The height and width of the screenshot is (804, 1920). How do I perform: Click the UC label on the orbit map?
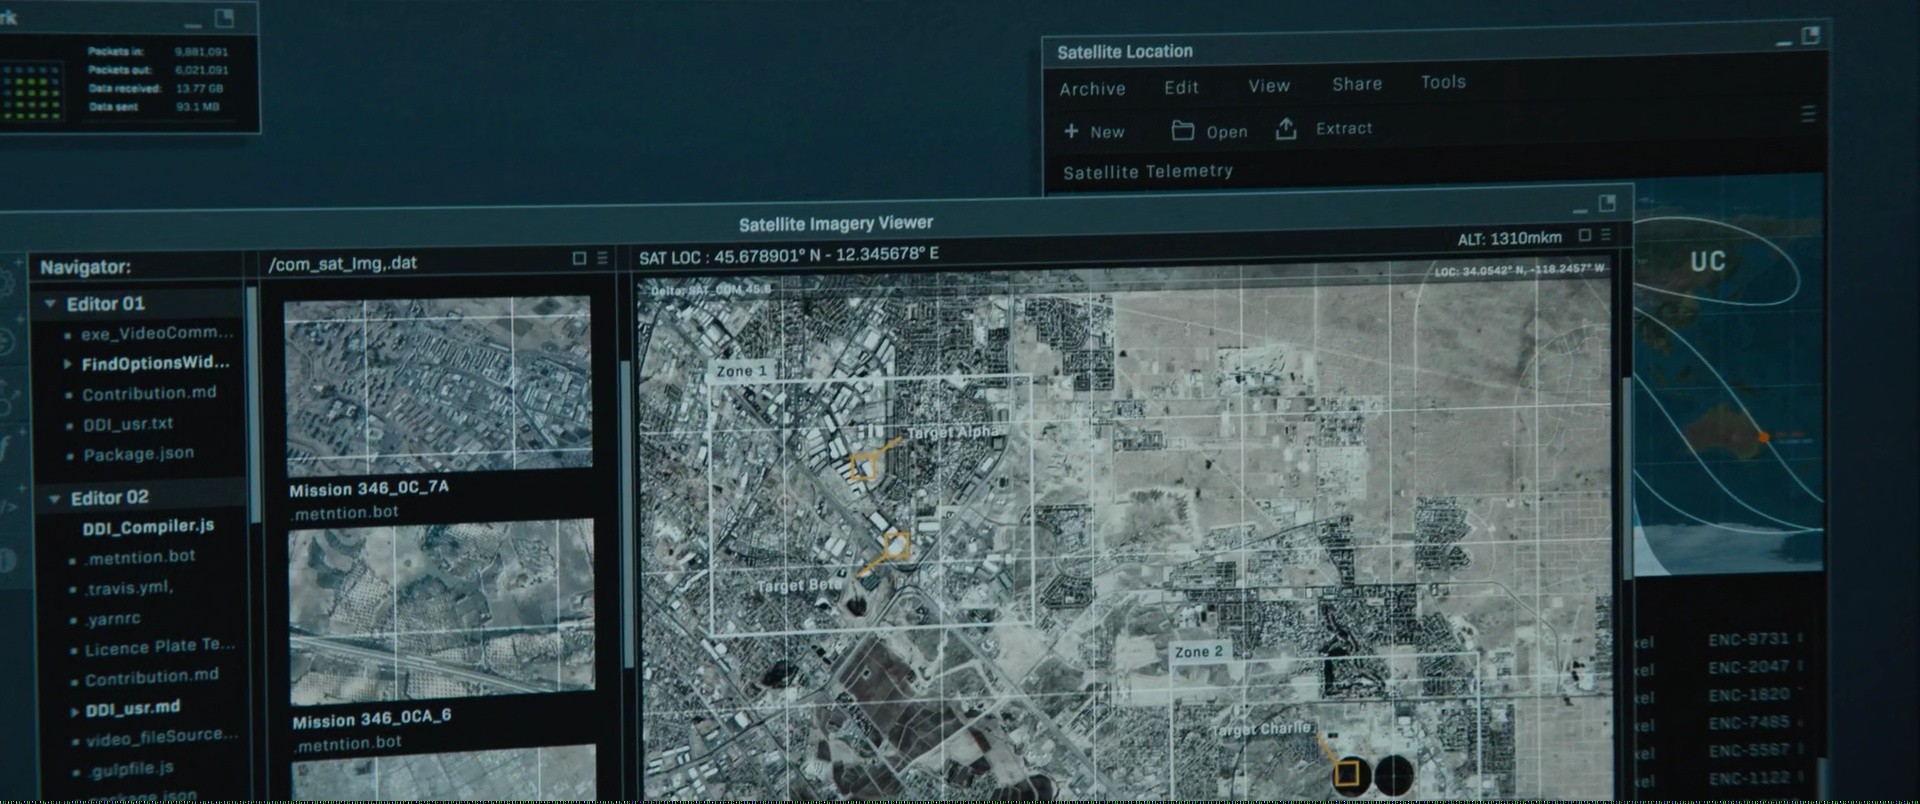point(1707,262)
